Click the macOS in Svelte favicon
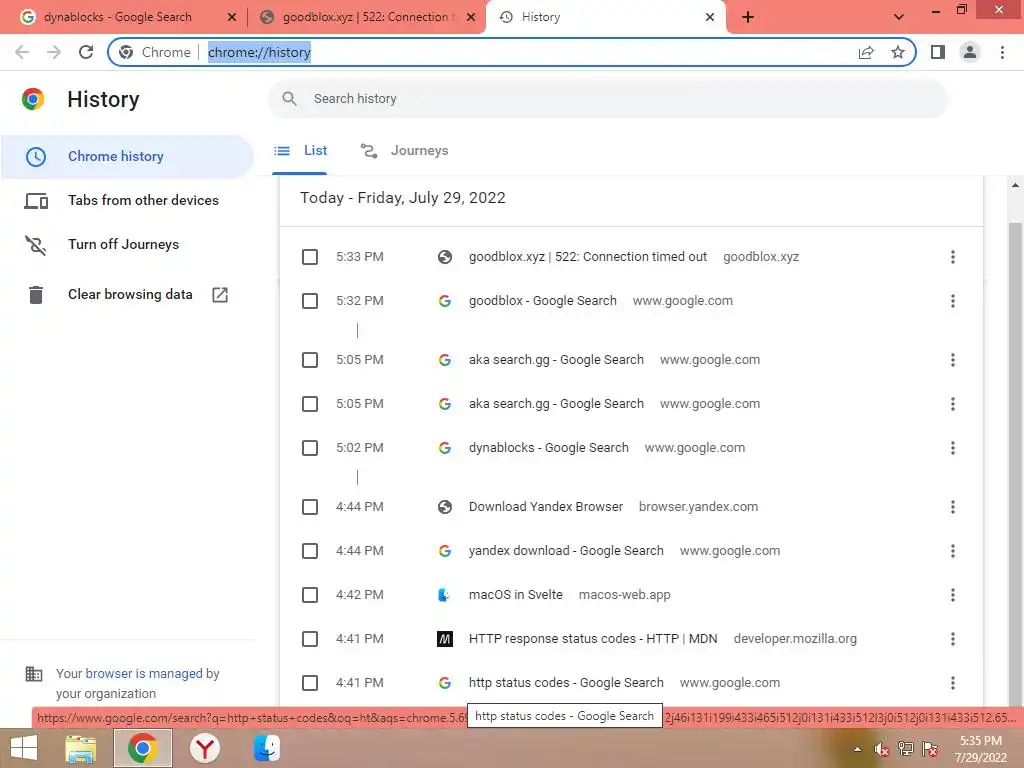This screenshot has height=768, width=1024. (445, 595)
